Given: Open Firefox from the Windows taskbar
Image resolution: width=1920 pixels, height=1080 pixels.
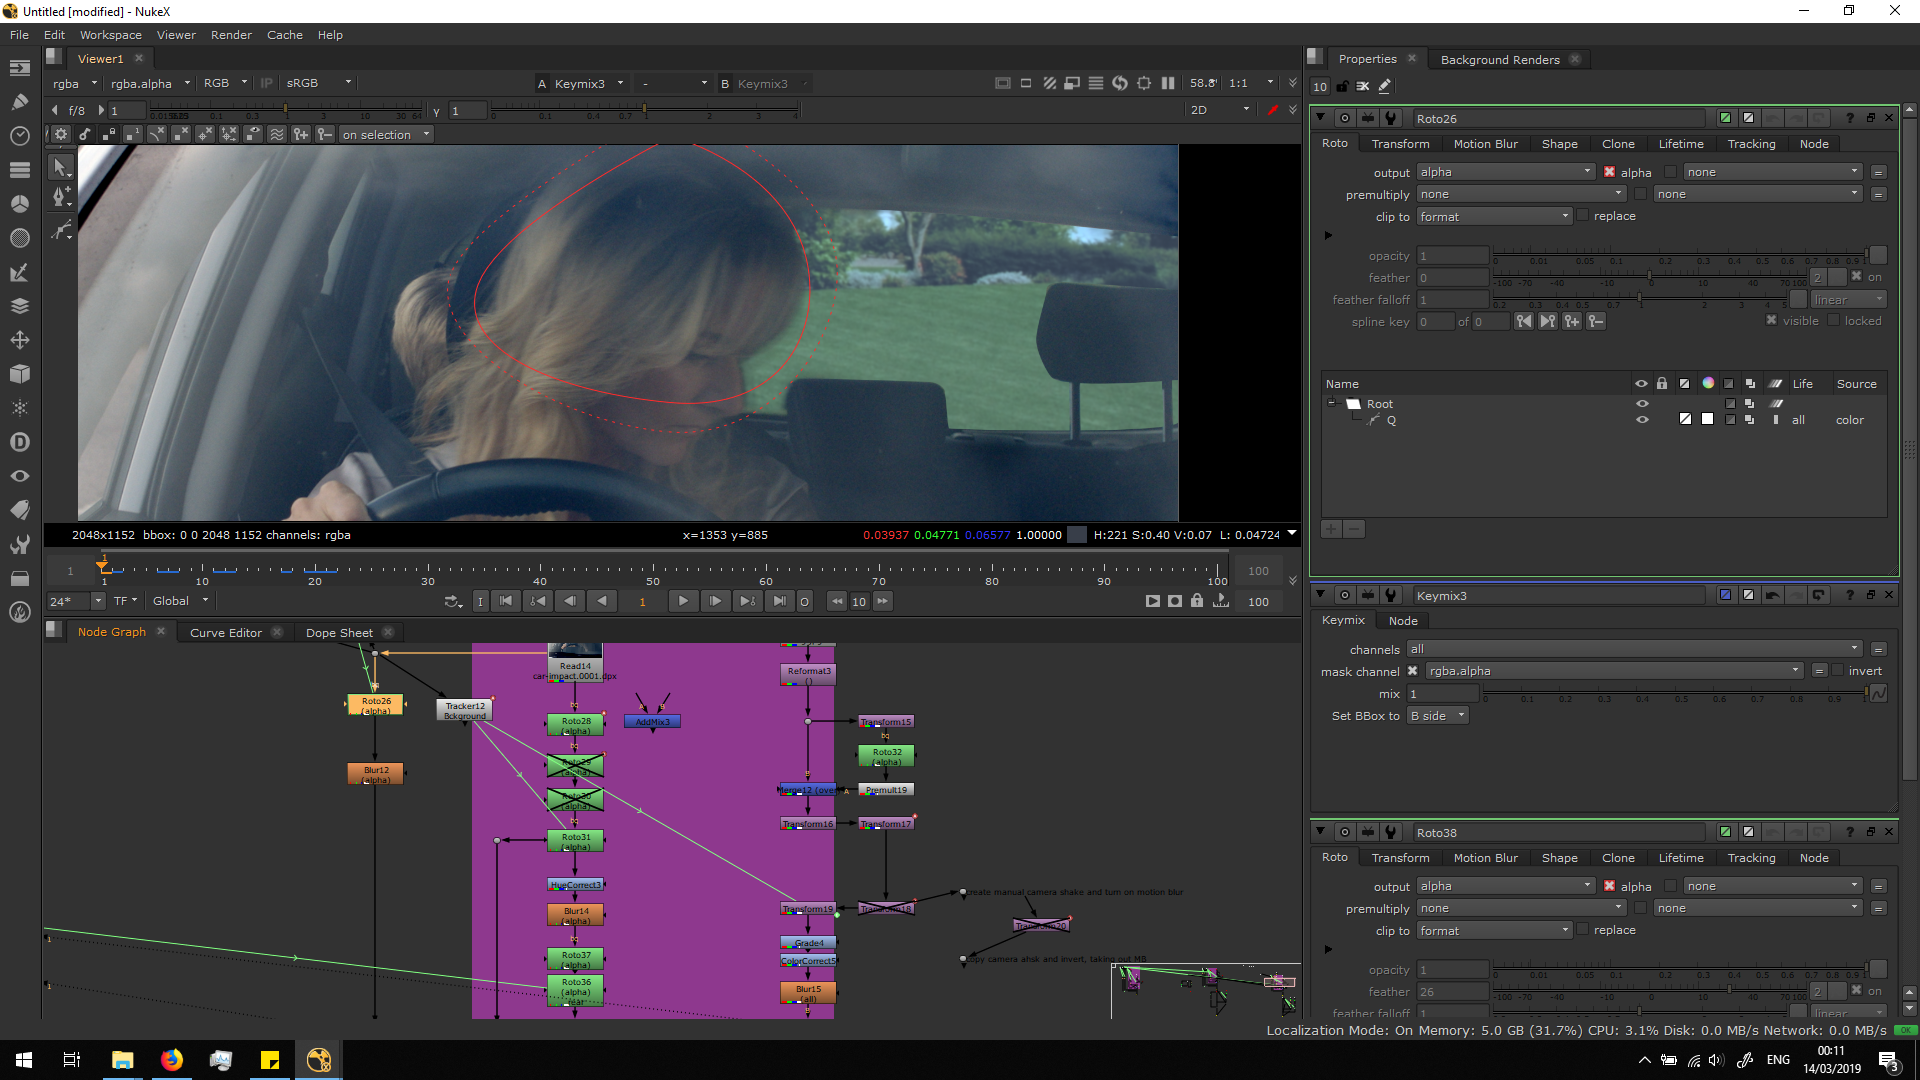Looking at the screenshot, I should (x=172, y=1060).
